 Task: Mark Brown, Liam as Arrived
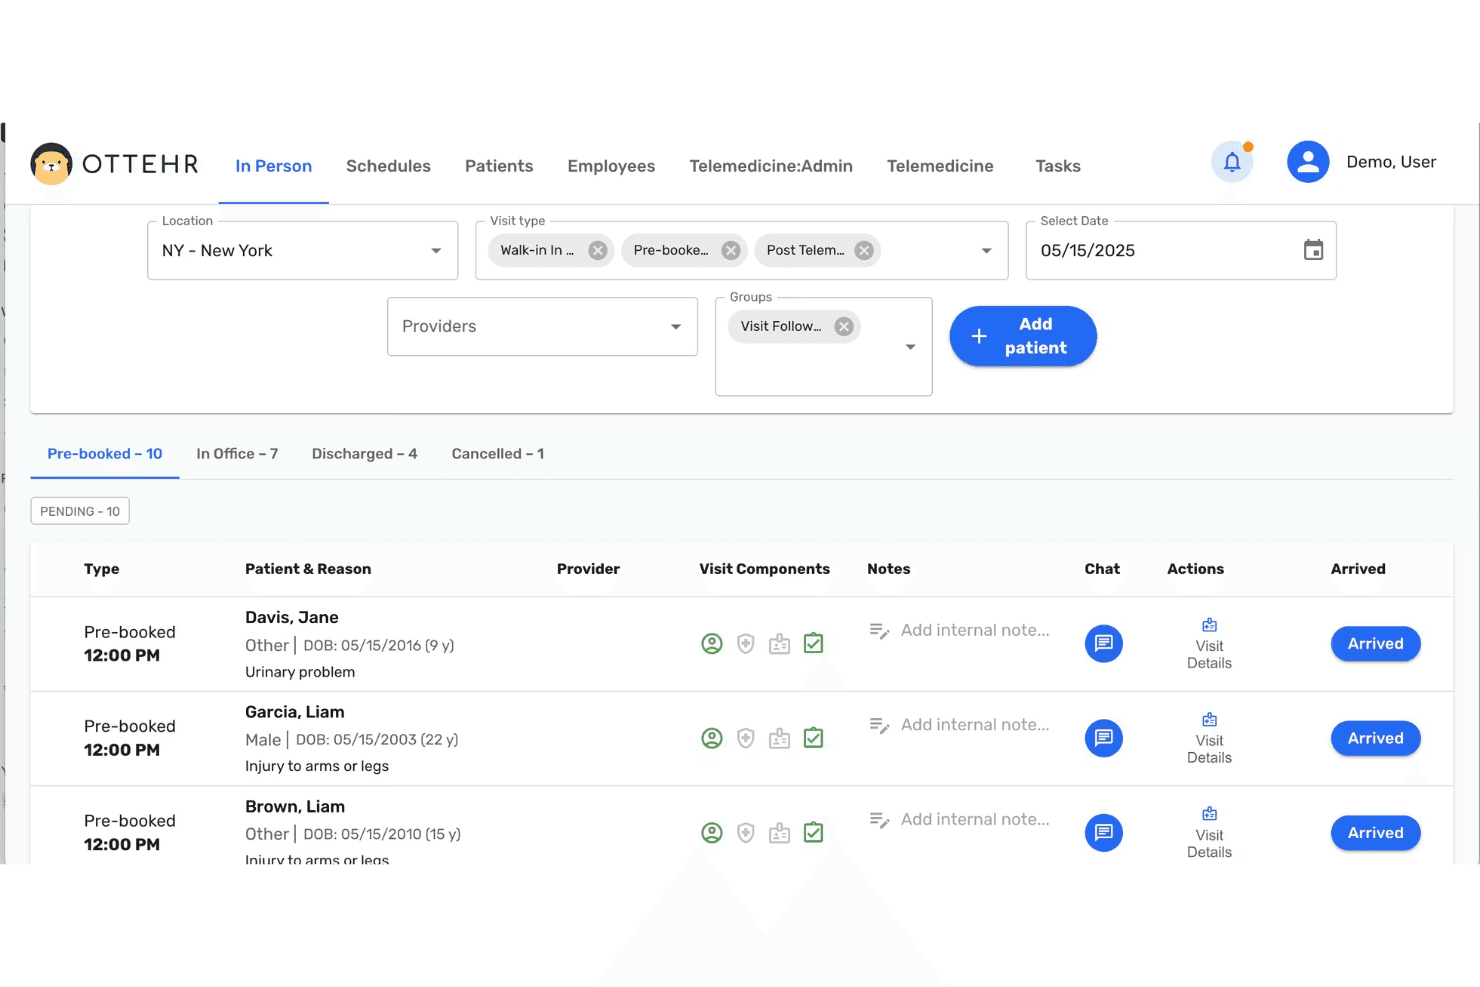[1375, 833]
